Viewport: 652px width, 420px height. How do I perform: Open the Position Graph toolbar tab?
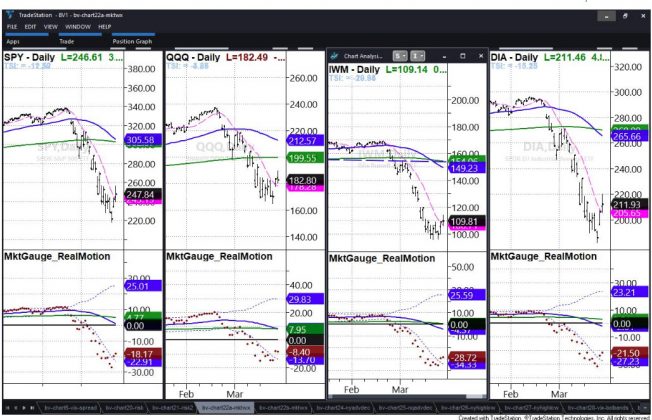pyautogui.click(x=132, y=41)
